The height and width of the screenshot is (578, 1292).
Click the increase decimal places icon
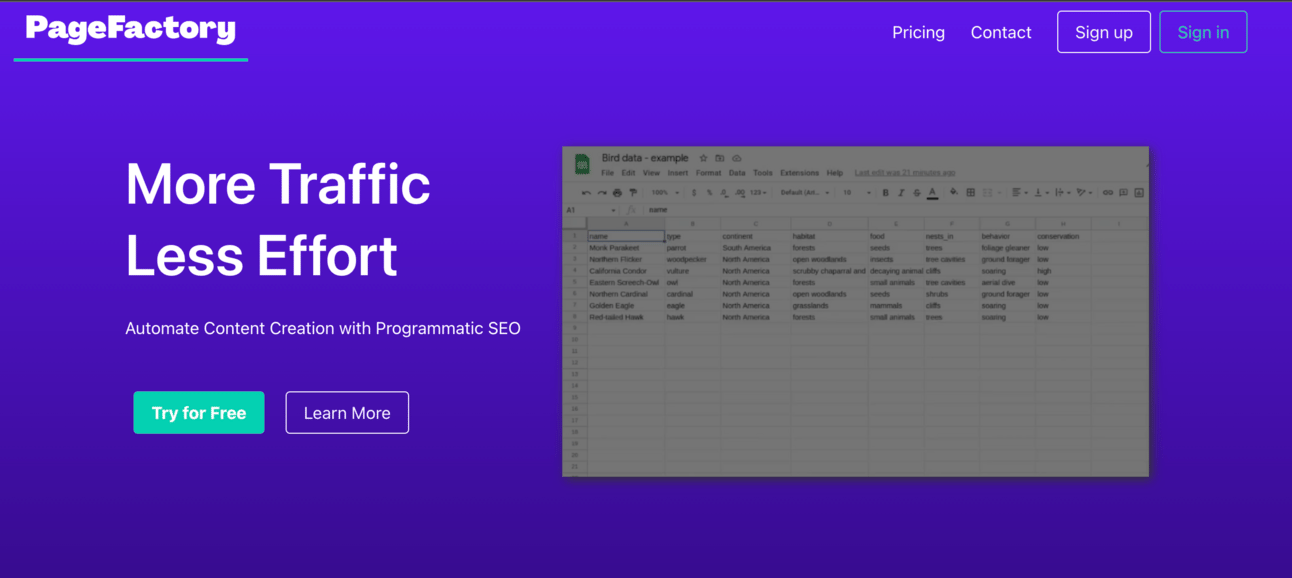click(x=740, y=193)
